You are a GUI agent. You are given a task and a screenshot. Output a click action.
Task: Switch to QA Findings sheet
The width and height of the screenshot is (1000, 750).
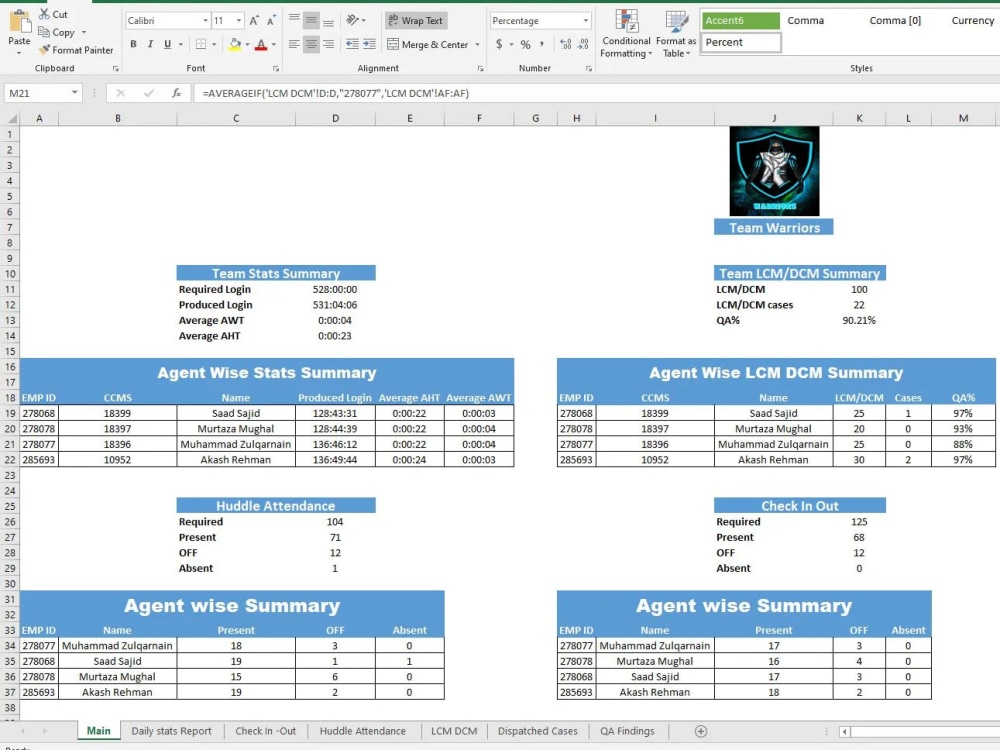(627, 731)
